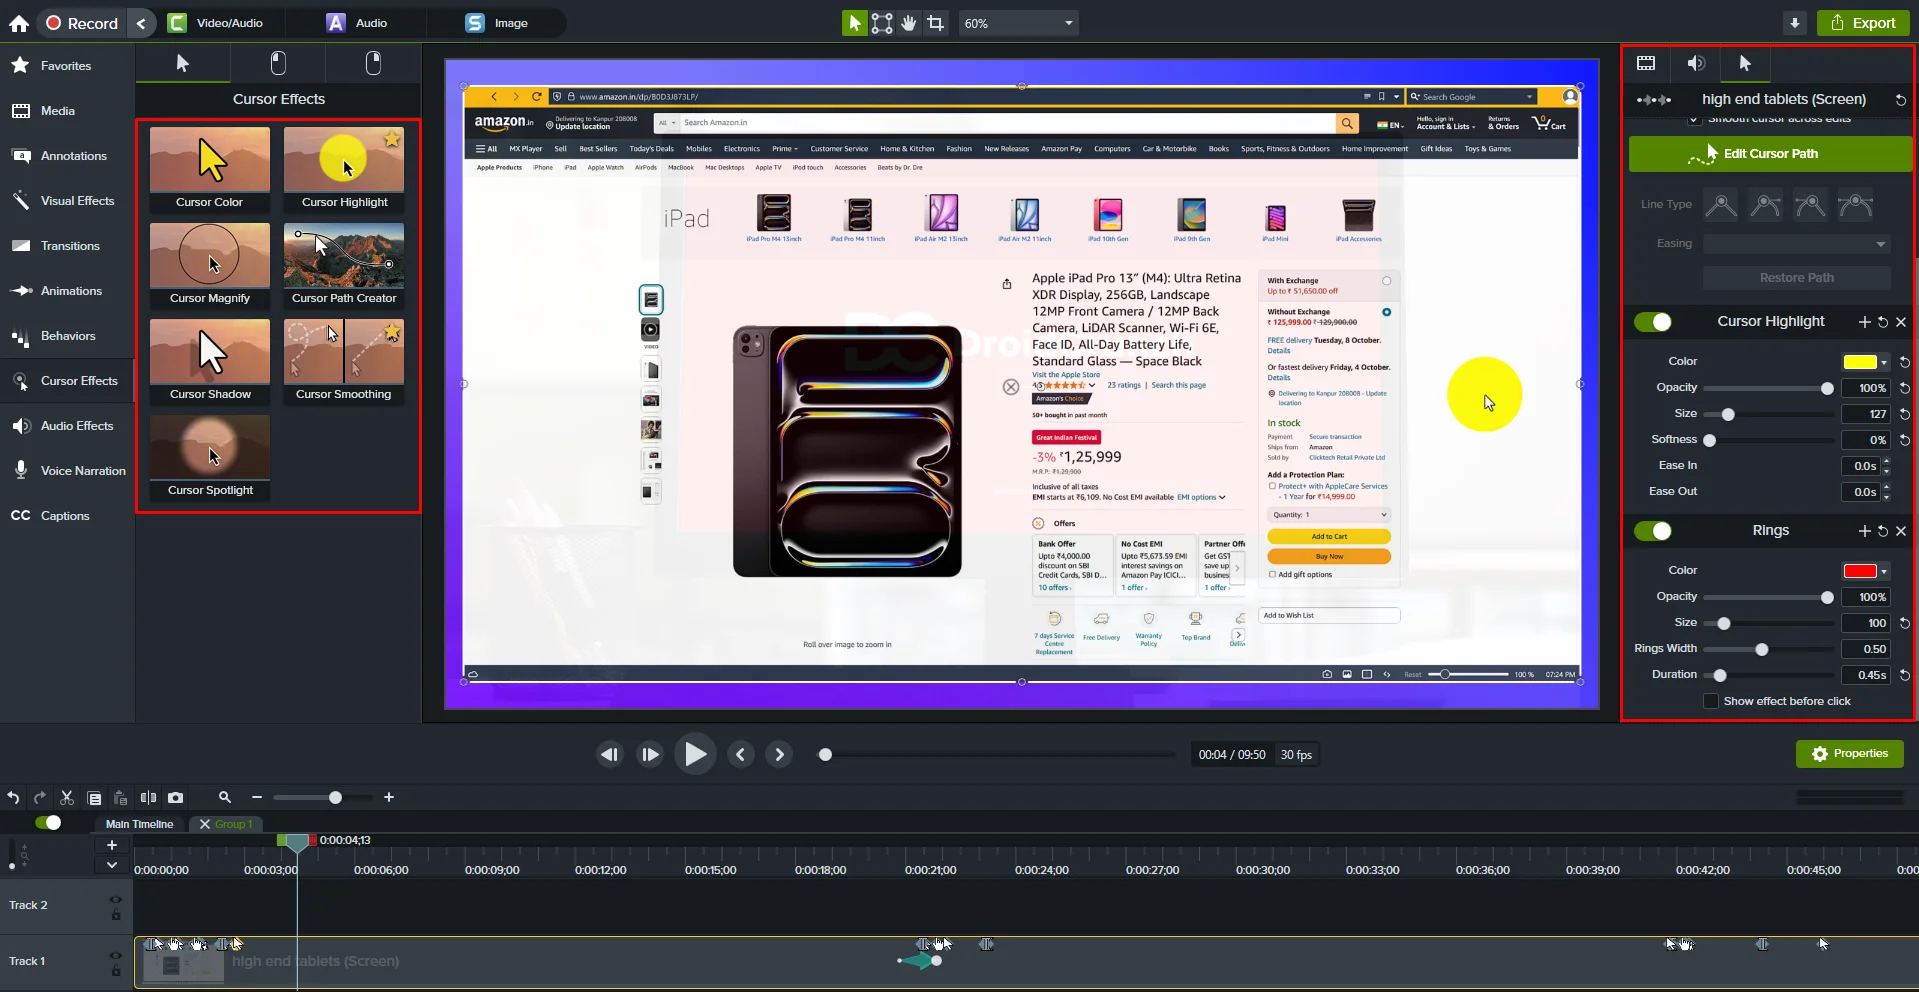Select the Cursor Spotlight effect
Viewport: 1919px width, 992px height.
point(210,456)
